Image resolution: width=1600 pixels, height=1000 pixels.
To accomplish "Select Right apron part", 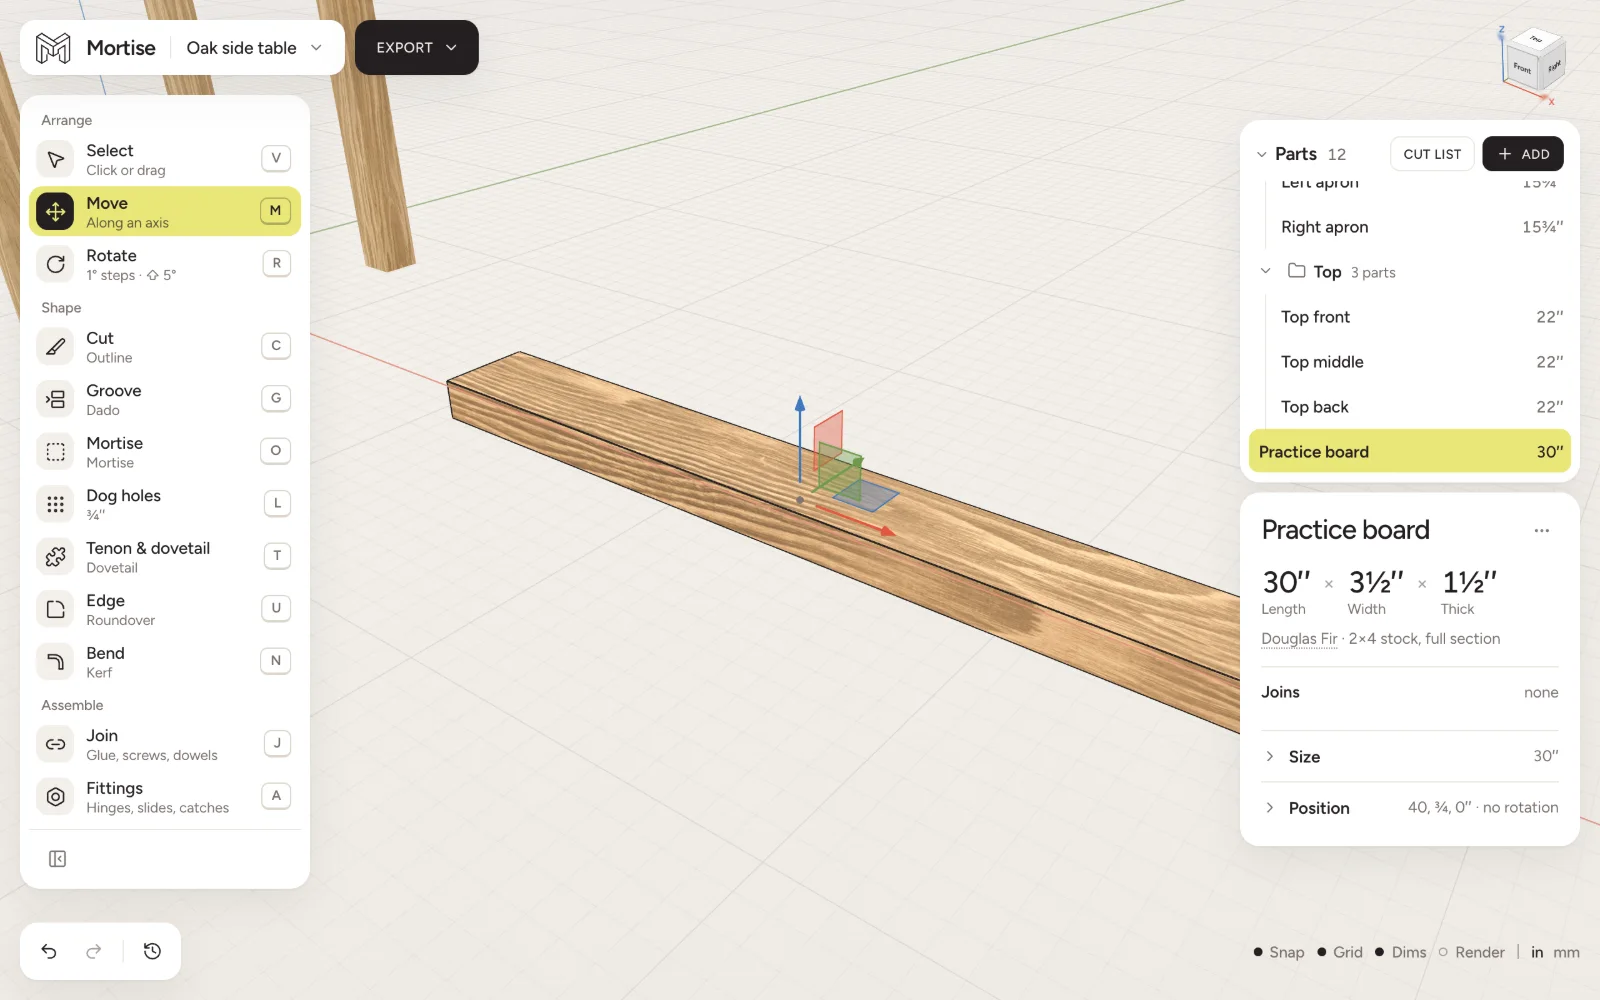I will tap(1410, 227).
